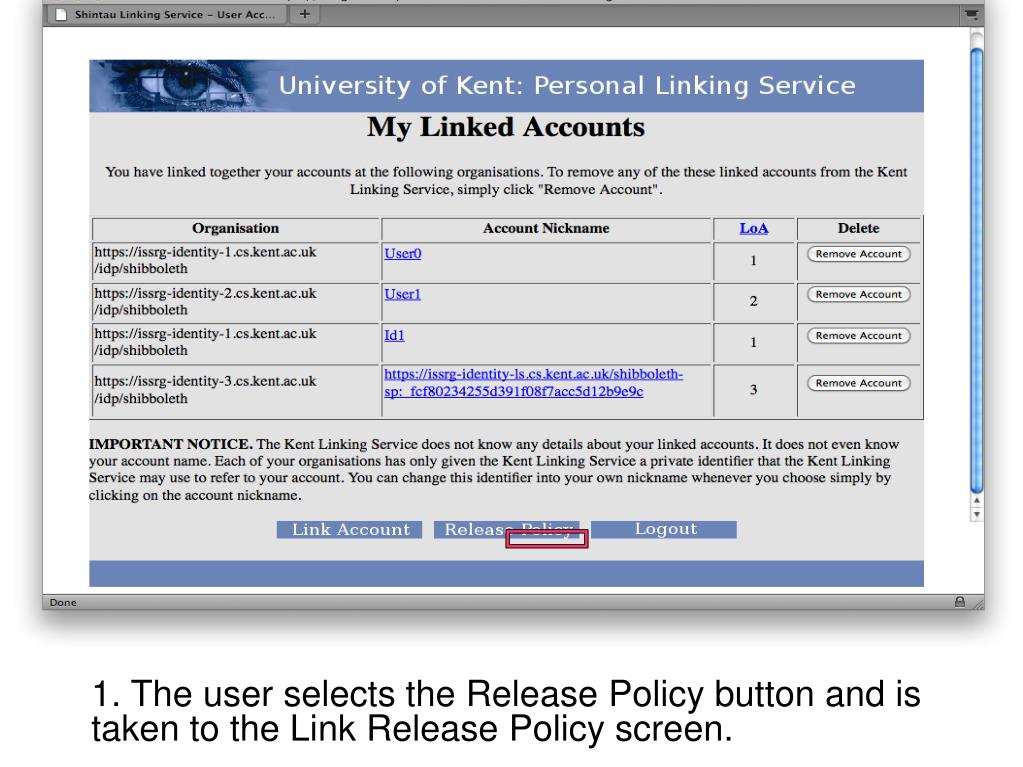The height and width of the screenshot is (767, 1023).
Task: Click the security lock icon in status bar
Action: (x=960, y=602)
